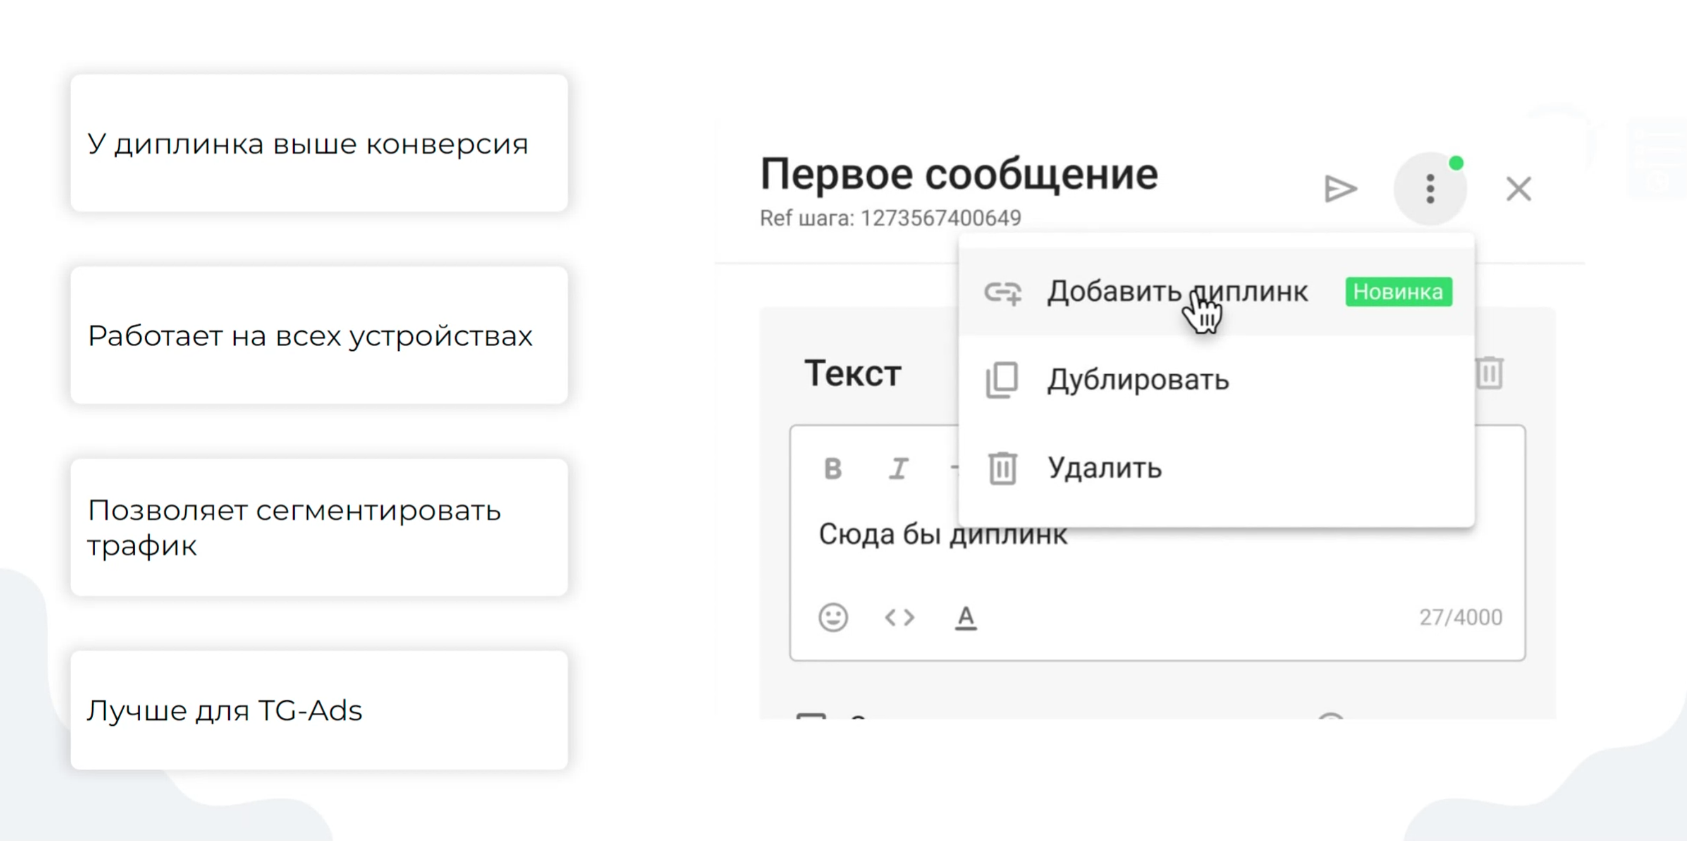1687x841 pixels.
Task: Toggle italic formatting in editor
Action: coord(898,469)
